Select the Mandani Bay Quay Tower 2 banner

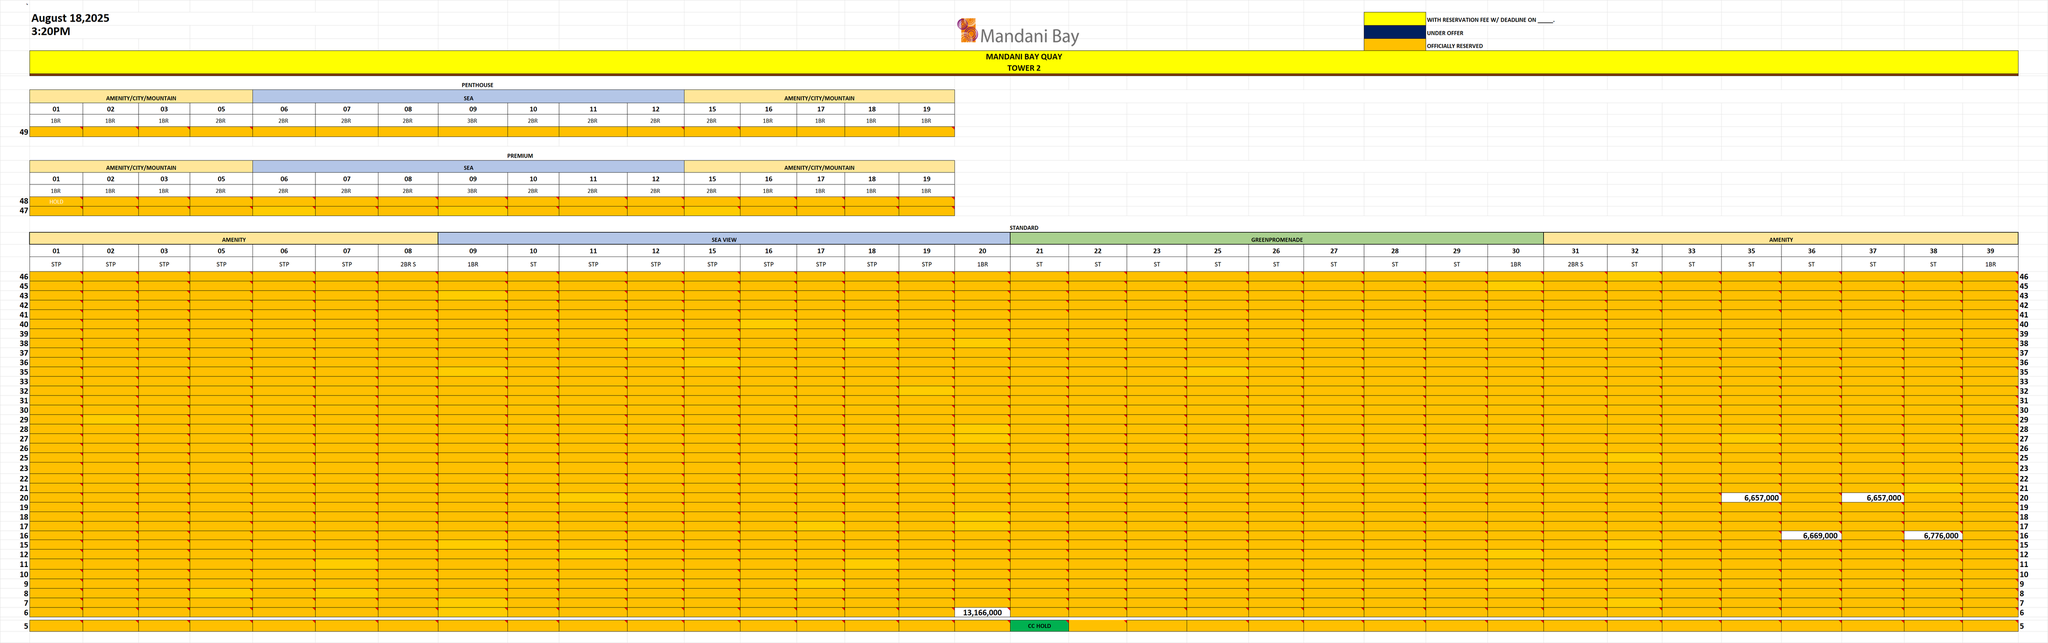pyautogui.click(x=1023, y=62)
